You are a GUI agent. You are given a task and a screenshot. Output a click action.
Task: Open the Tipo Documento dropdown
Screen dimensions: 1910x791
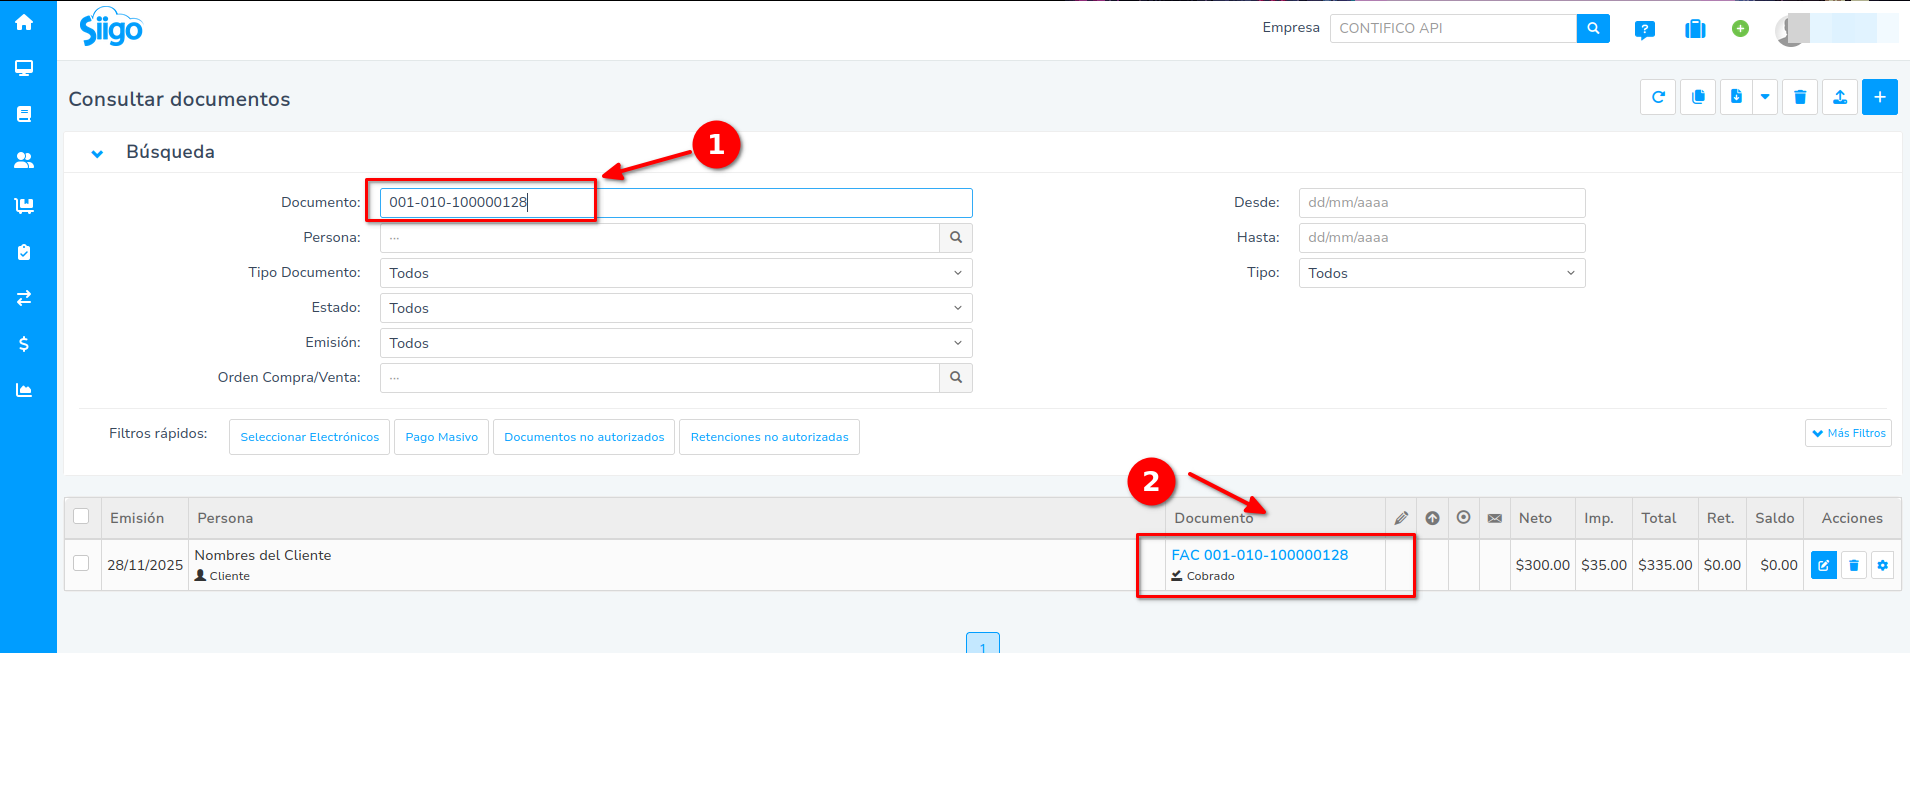tap(676, 273)
